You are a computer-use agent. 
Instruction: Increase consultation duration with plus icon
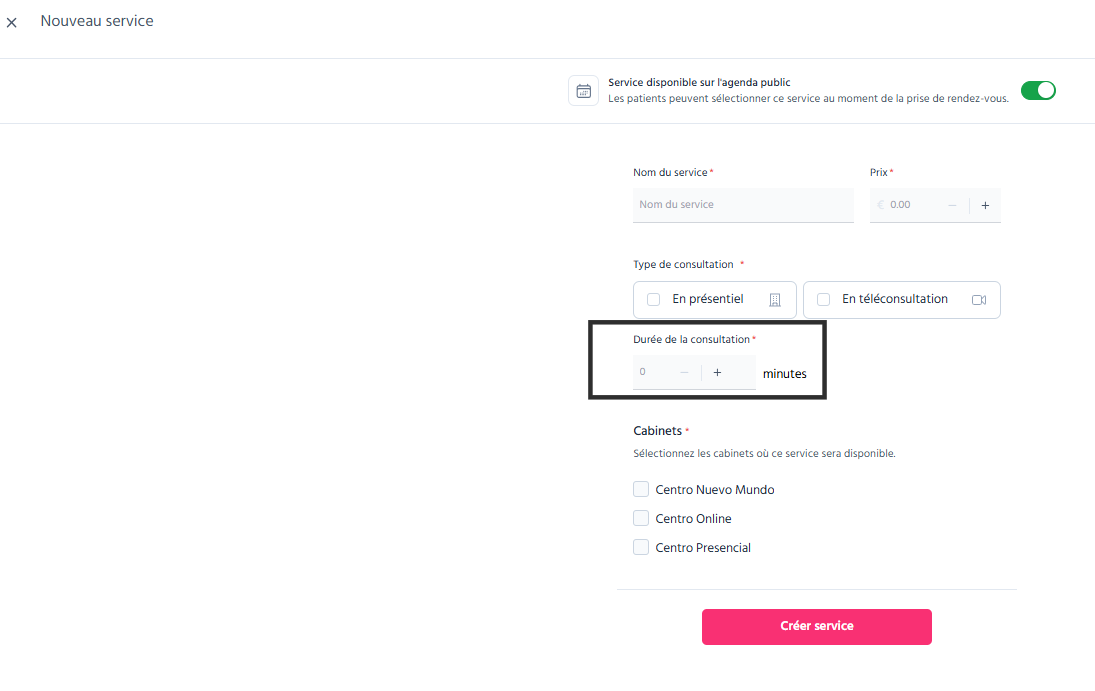pyautogui.click(x=717, y=372)
